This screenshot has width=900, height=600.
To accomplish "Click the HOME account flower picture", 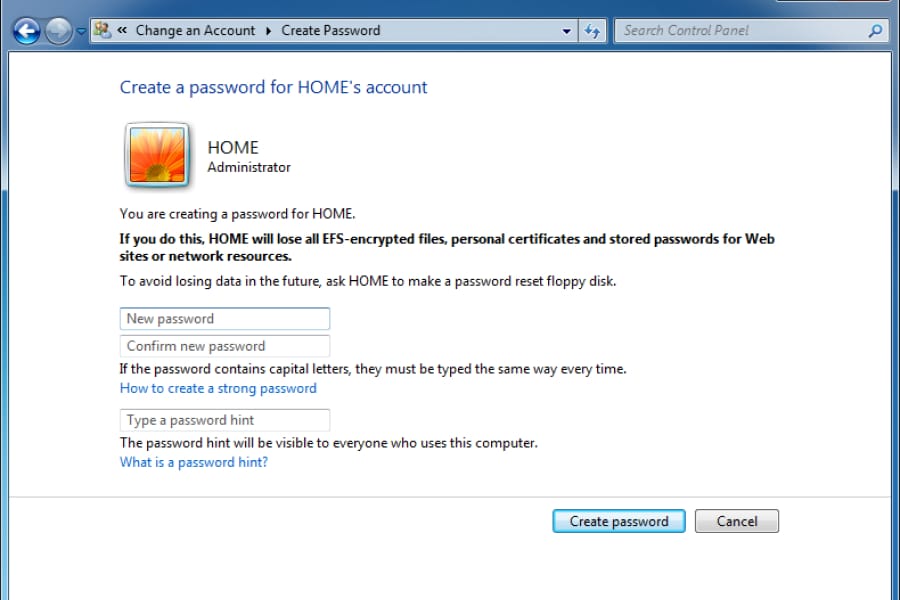I will click(157, 155).
